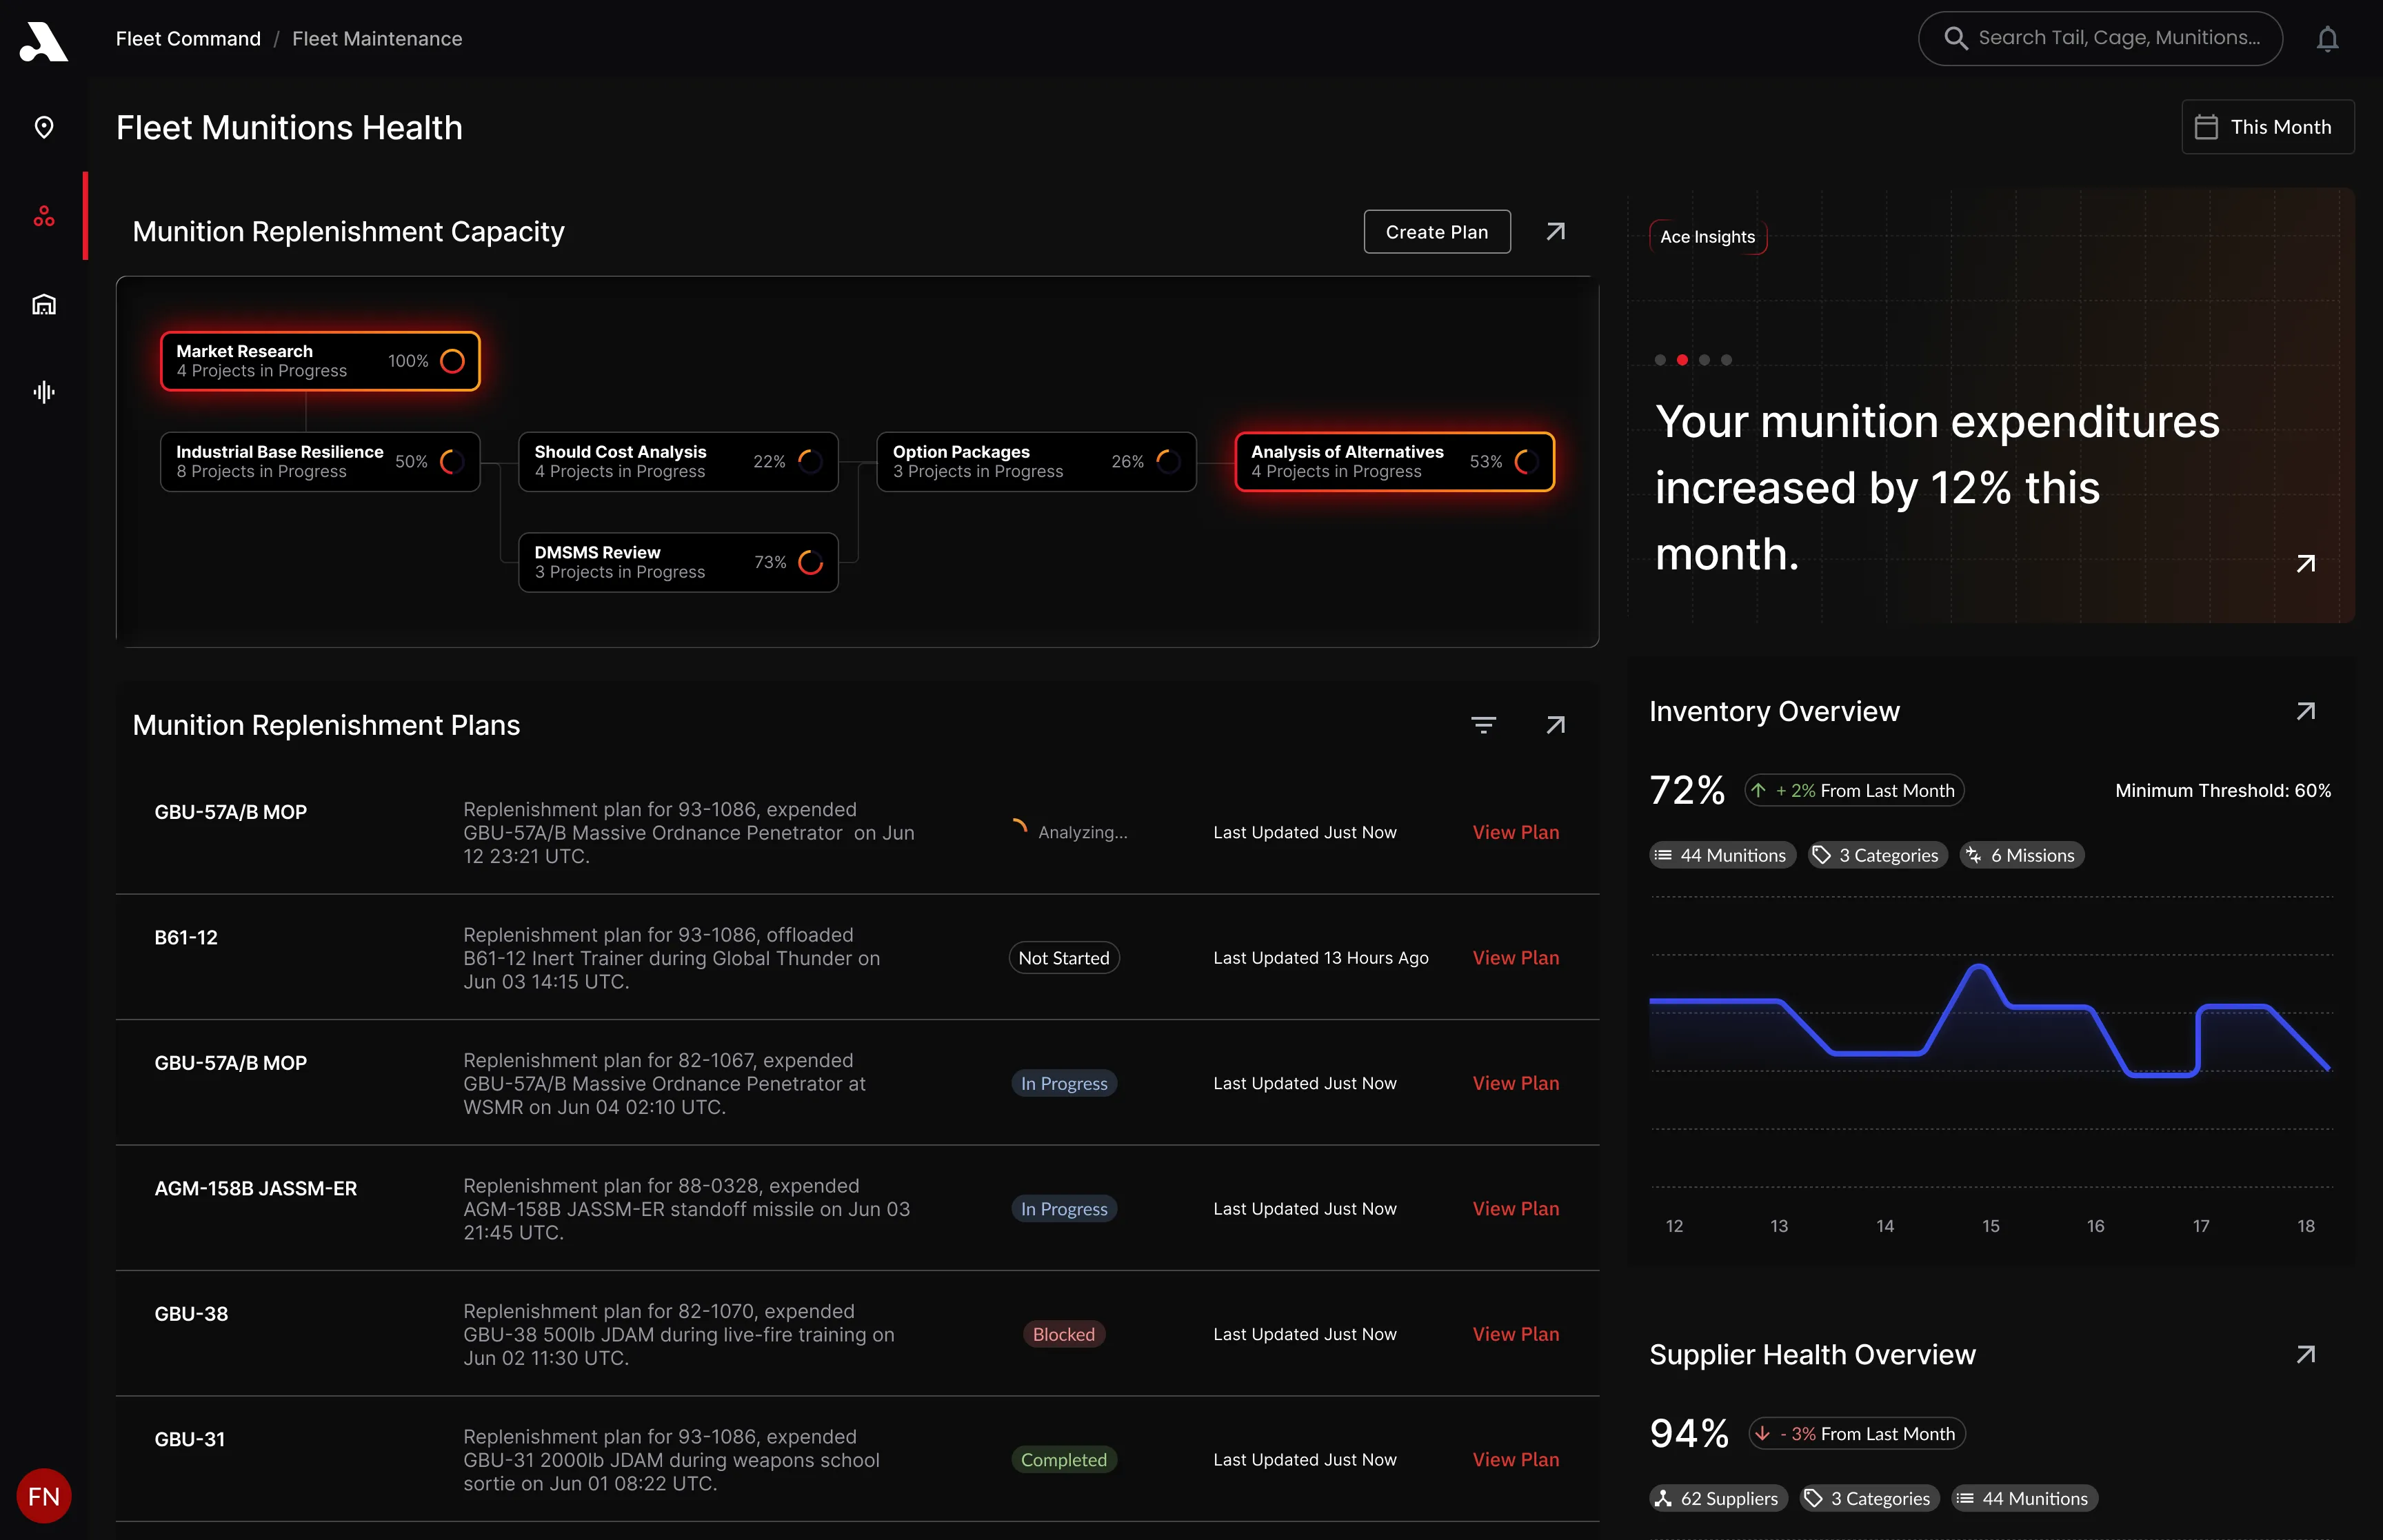The height and width of the screenshot is (1540, 2383).
Task: Click the Create Plan button
Action: [x=1437, y=232]
